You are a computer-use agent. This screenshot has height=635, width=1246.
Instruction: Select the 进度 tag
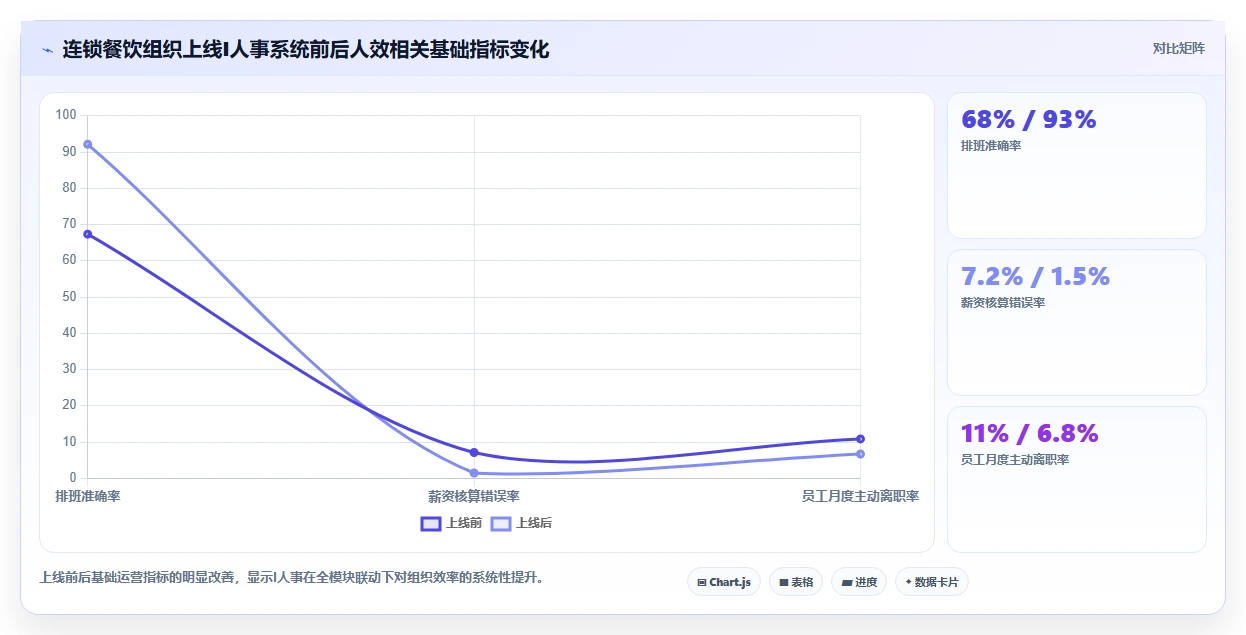[x=858, y=582]
